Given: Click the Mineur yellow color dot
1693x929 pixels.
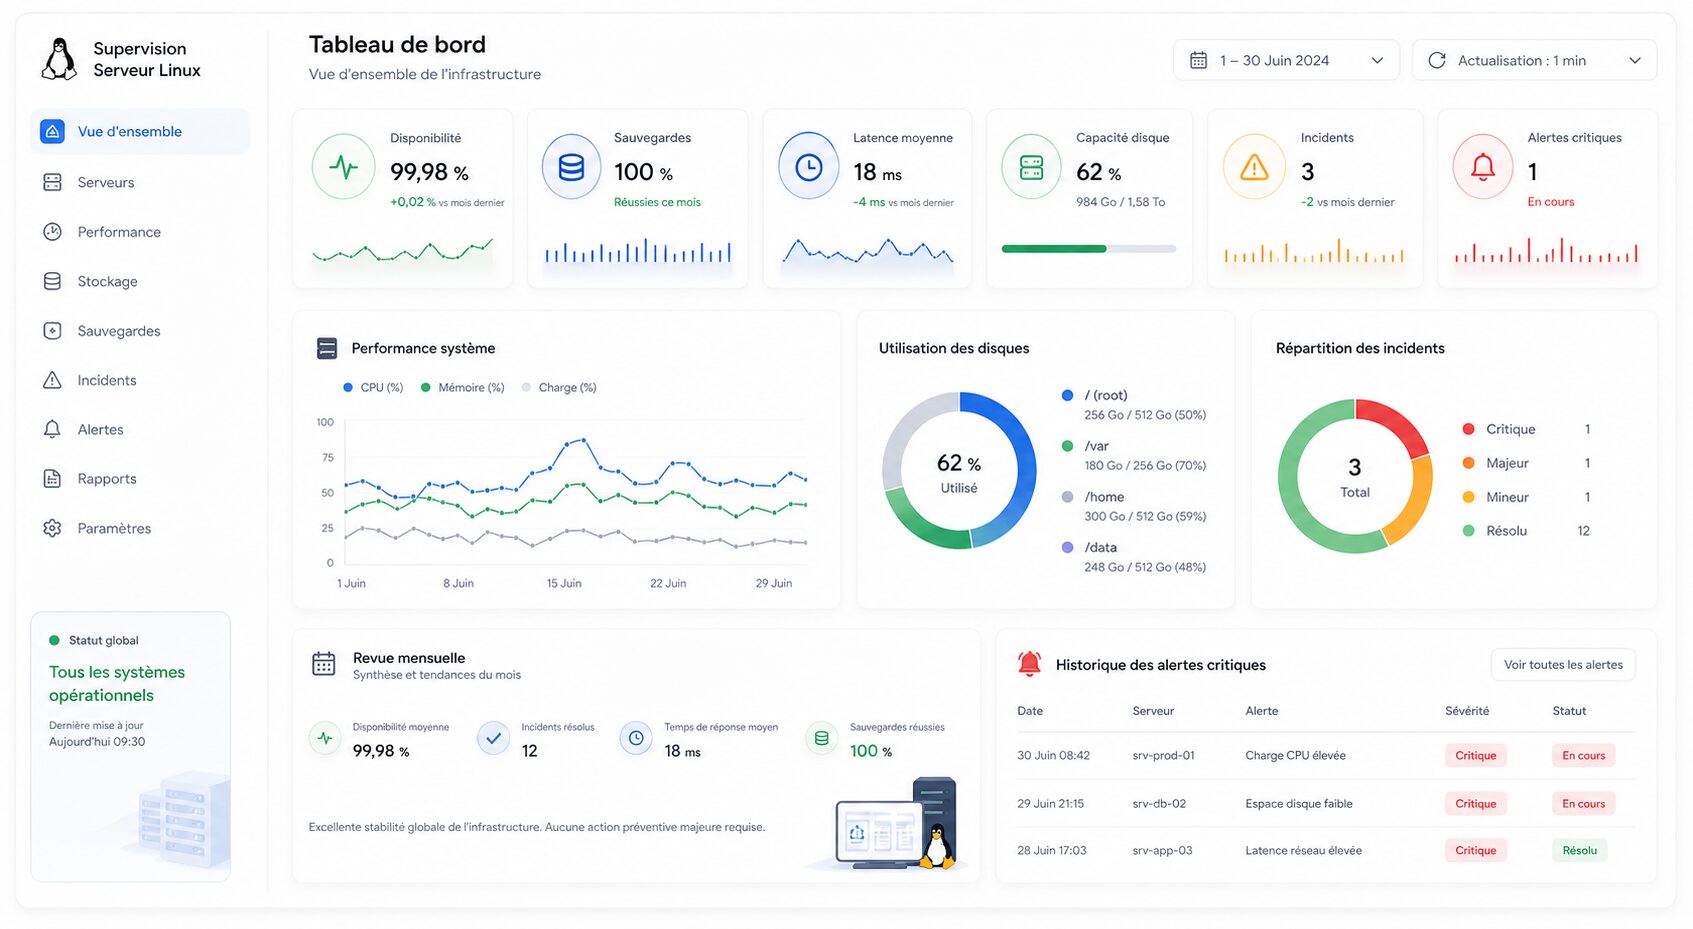Looking at the screenshot, I should click(x=1468, y=497).
